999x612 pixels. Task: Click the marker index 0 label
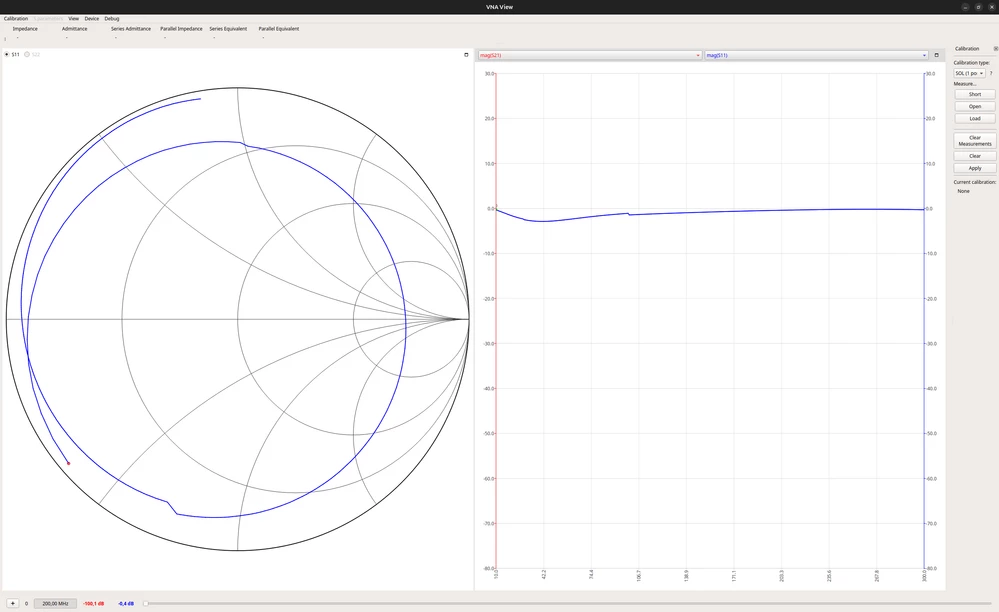[x=26, y=604]
